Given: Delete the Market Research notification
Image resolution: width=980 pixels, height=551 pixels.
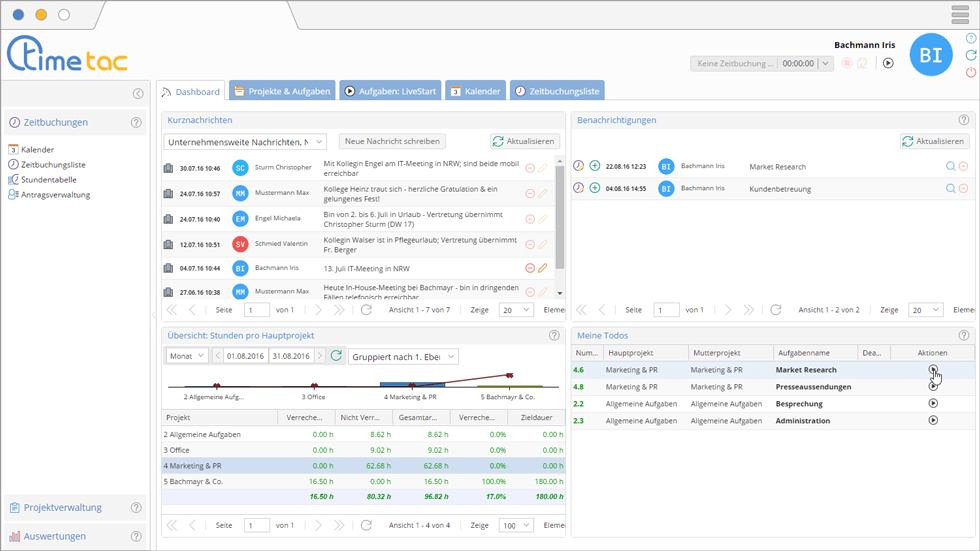Looking at the screenshot, I should [x=963, y=166].
